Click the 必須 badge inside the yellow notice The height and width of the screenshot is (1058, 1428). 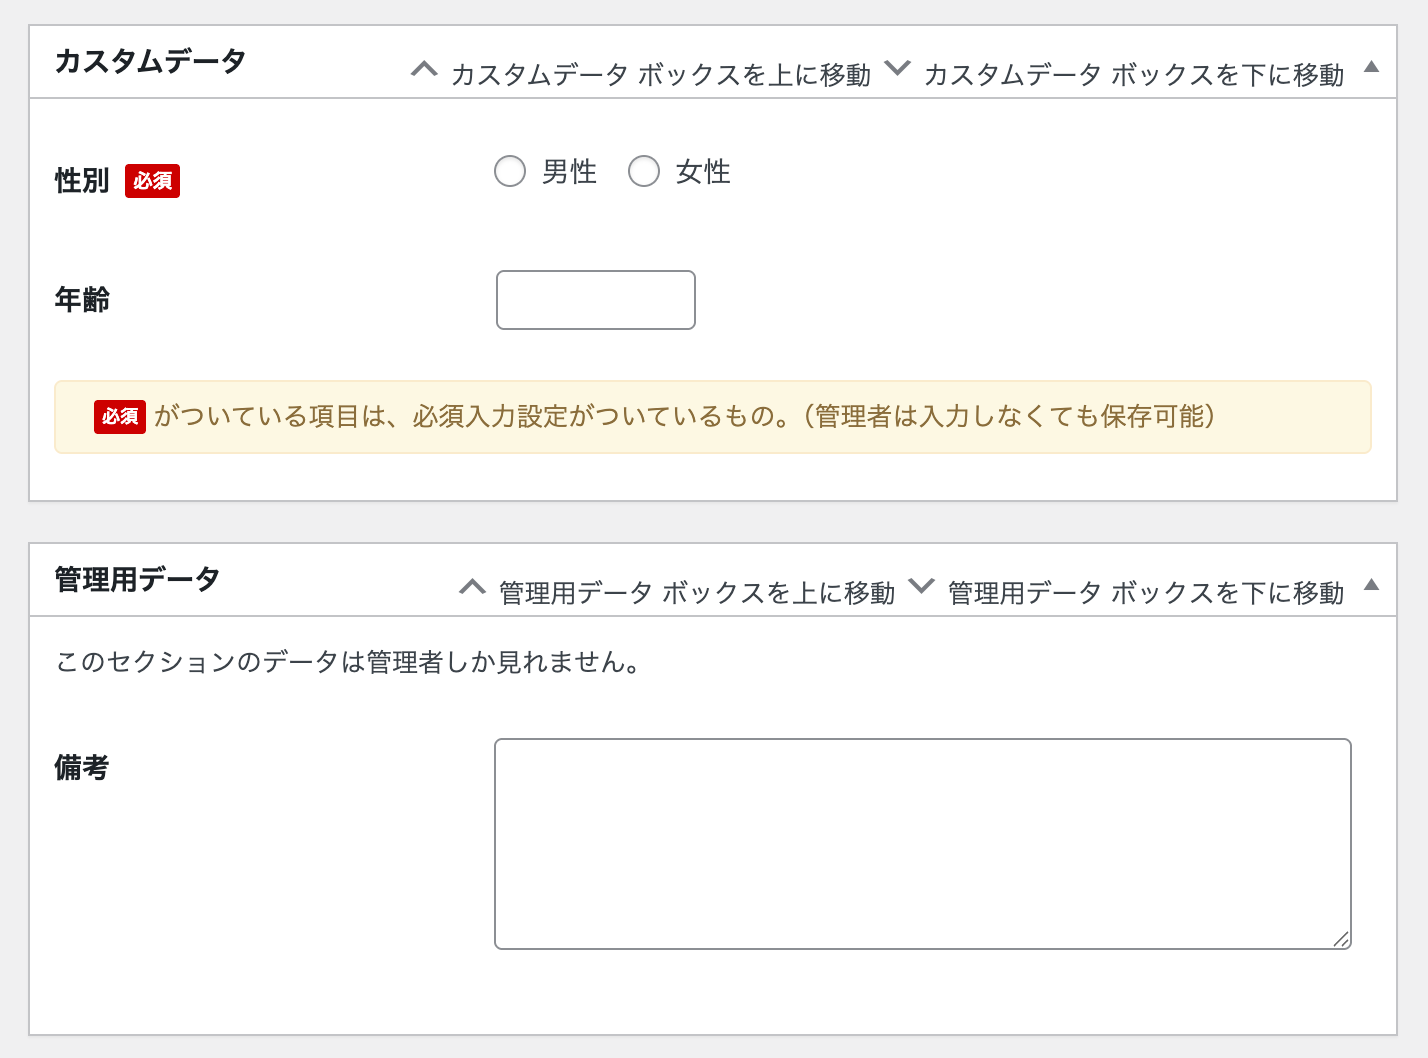pyautogui.click(x=120, y=417)
